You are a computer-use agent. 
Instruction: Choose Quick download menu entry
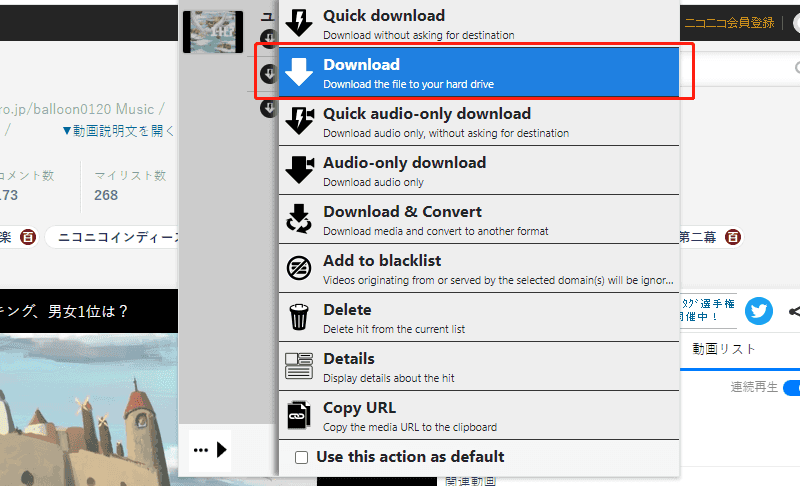point(479,24)
